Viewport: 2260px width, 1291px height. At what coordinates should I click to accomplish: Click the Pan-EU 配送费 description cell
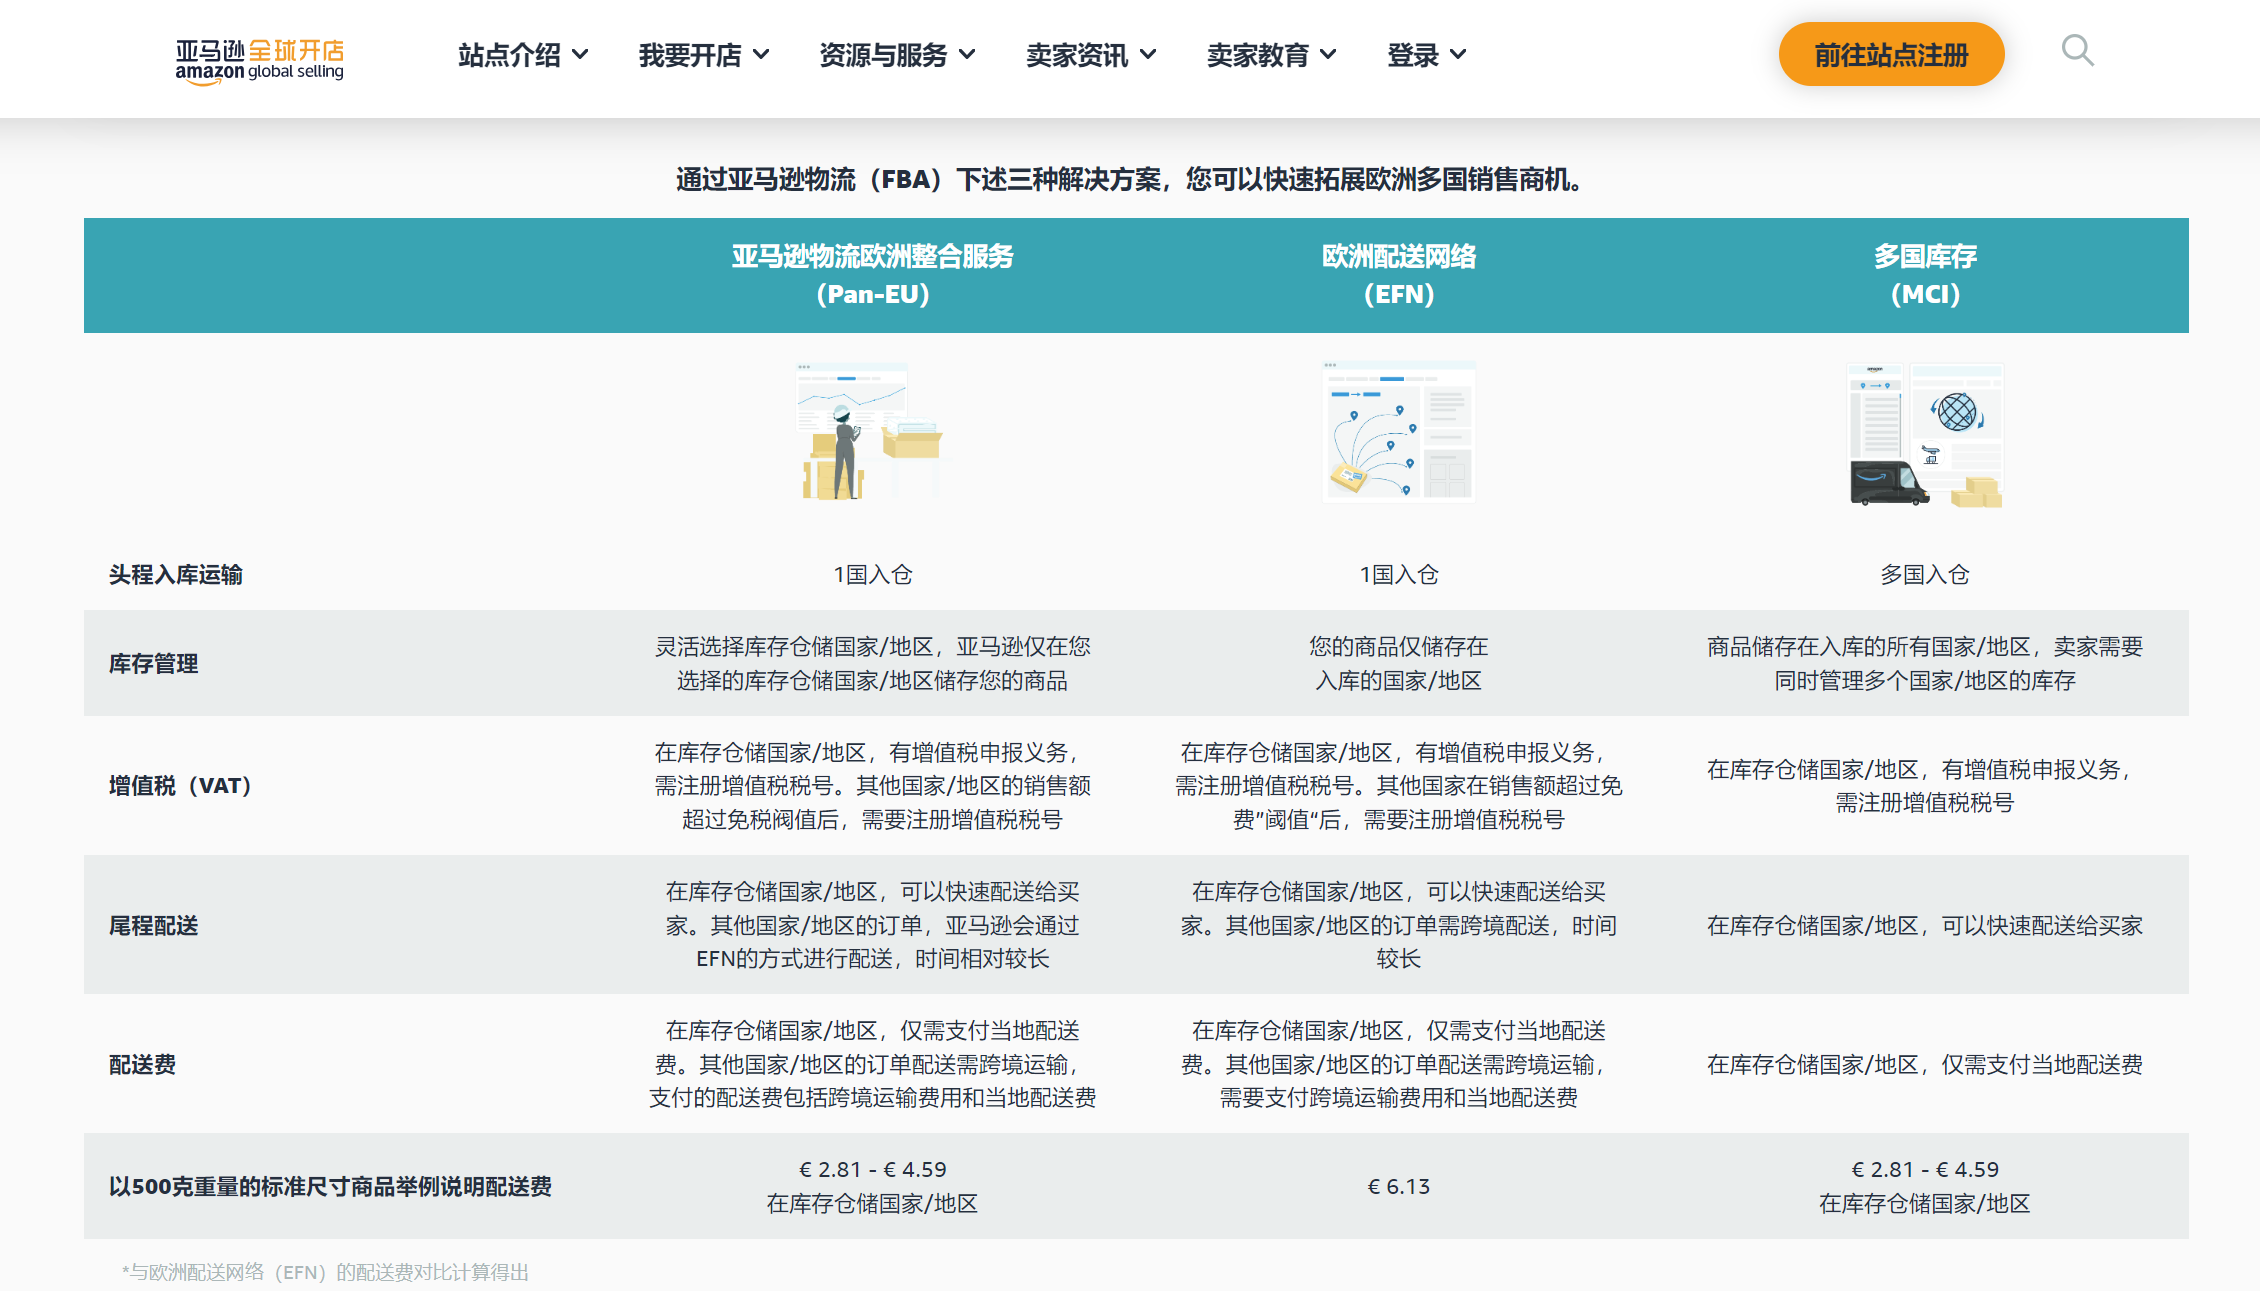(x=872, y=1065)
